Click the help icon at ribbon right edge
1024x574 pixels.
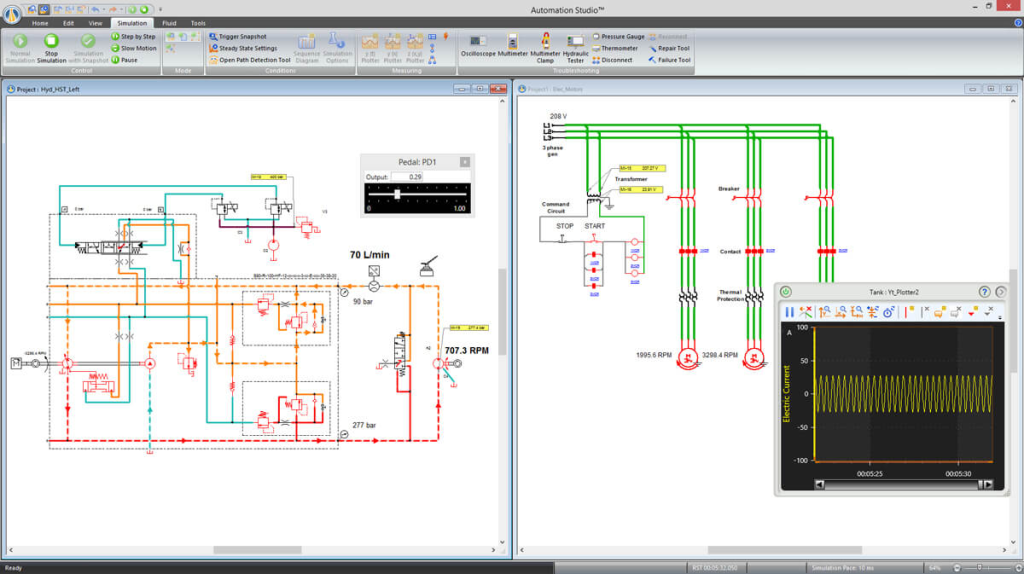(x=1017, y=23)
